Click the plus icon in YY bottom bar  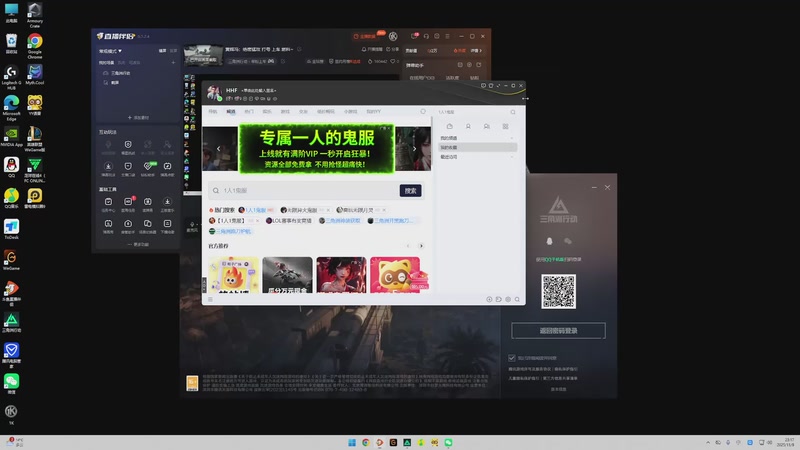[x=489, y=299]
